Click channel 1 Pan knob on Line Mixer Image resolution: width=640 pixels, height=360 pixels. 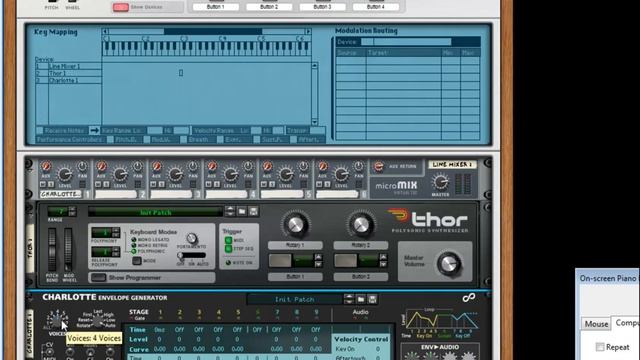tap(82, 166)
